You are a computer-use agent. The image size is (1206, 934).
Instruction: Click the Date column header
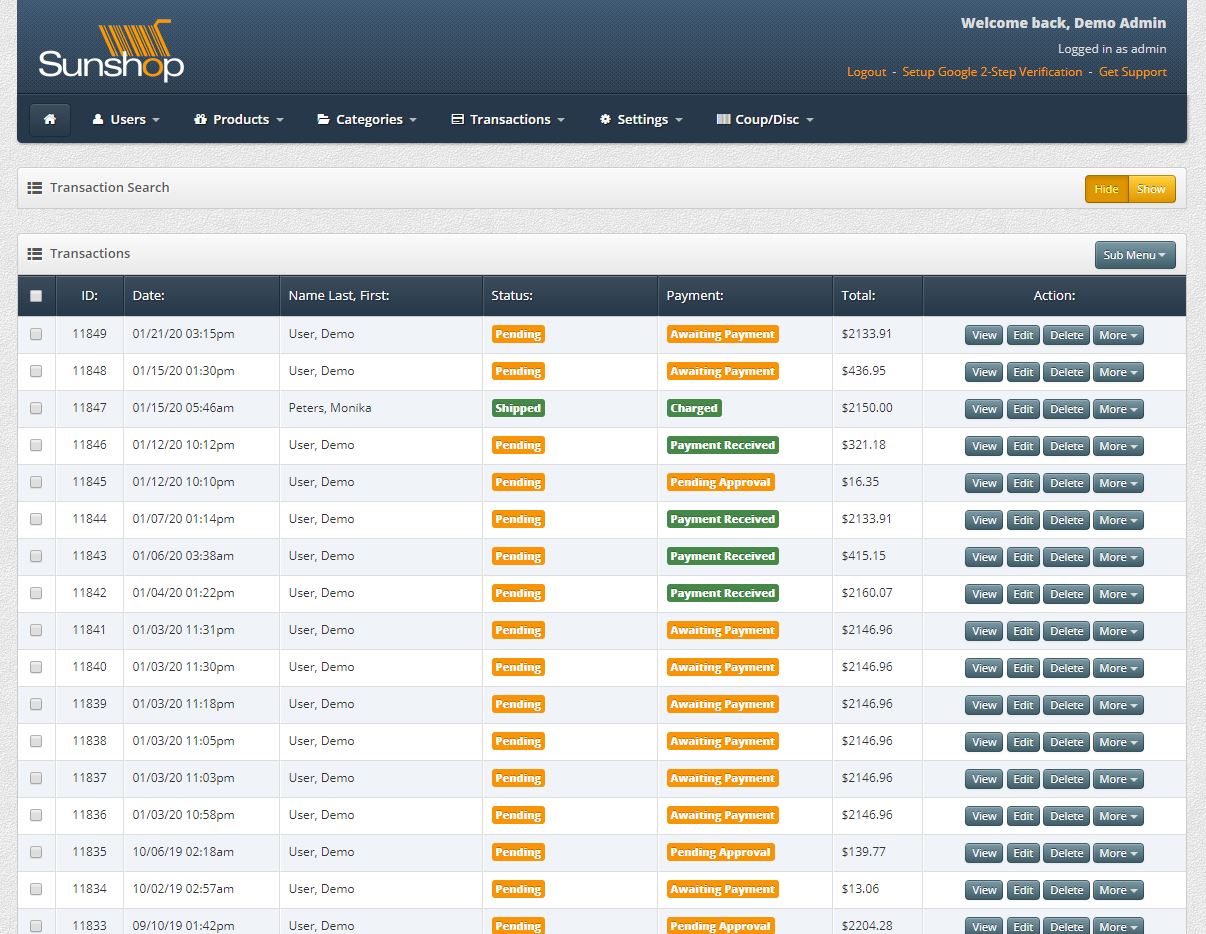(148, 296)
